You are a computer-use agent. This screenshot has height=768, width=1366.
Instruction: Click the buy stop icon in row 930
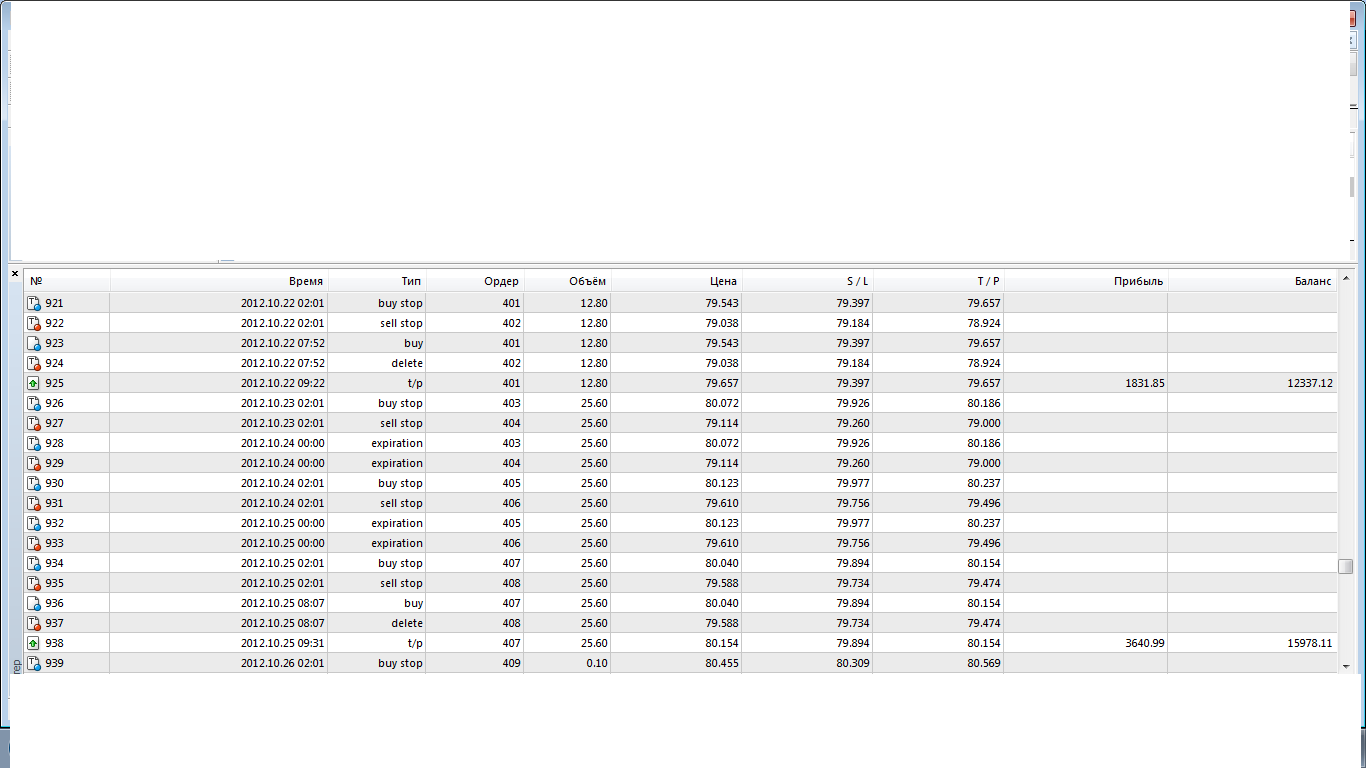coord(33,483)
